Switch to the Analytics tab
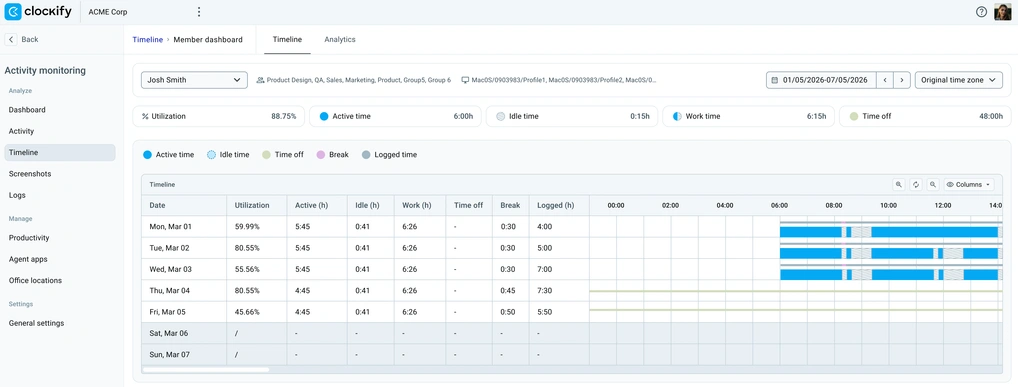Screen dimensions: 1018x387 pos(340,39)
